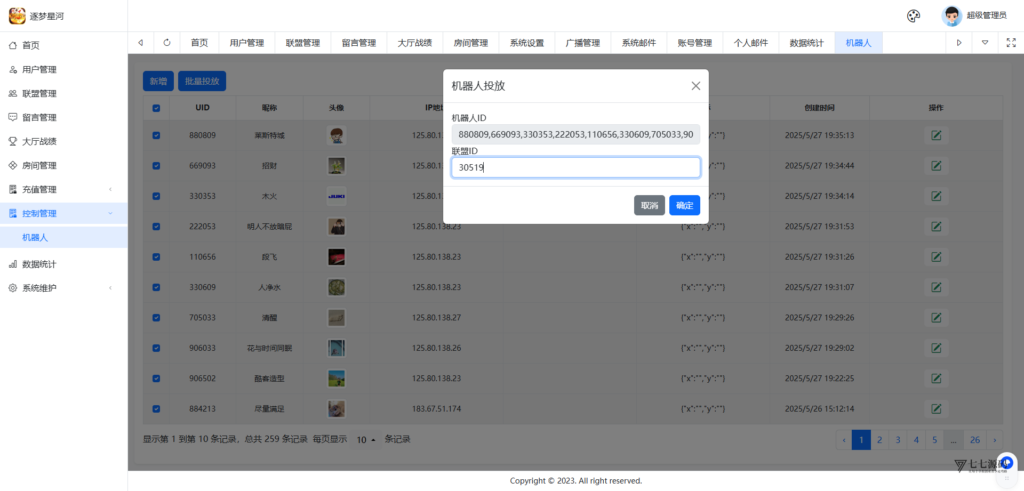Expand the 系统维护 sidebar menu
Screen dimensions: 1024x491
point(63,288)
